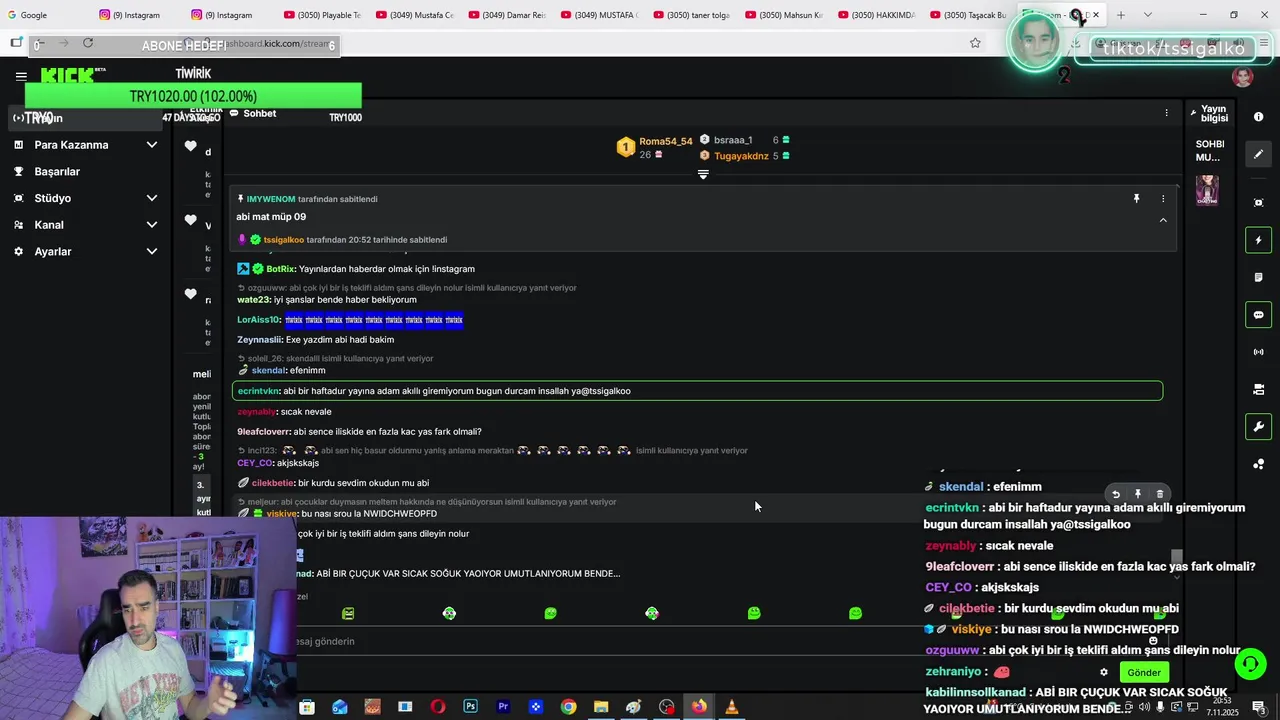This screenshot has height=720, width=1280.
Task: Collapse the pinned message with chevron
Action: pos(1163,220)
